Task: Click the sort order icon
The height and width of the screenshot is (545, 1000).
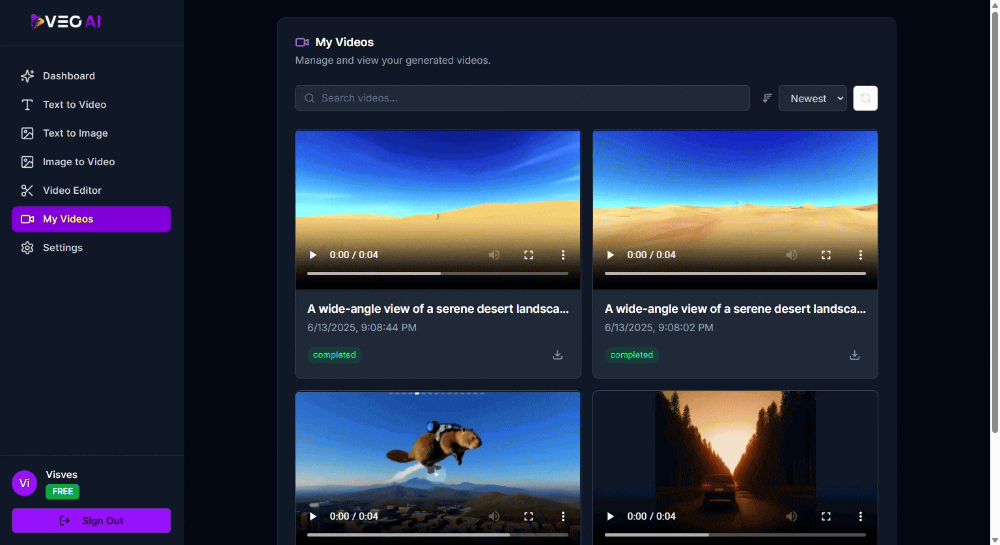Action: coord(767,98)
